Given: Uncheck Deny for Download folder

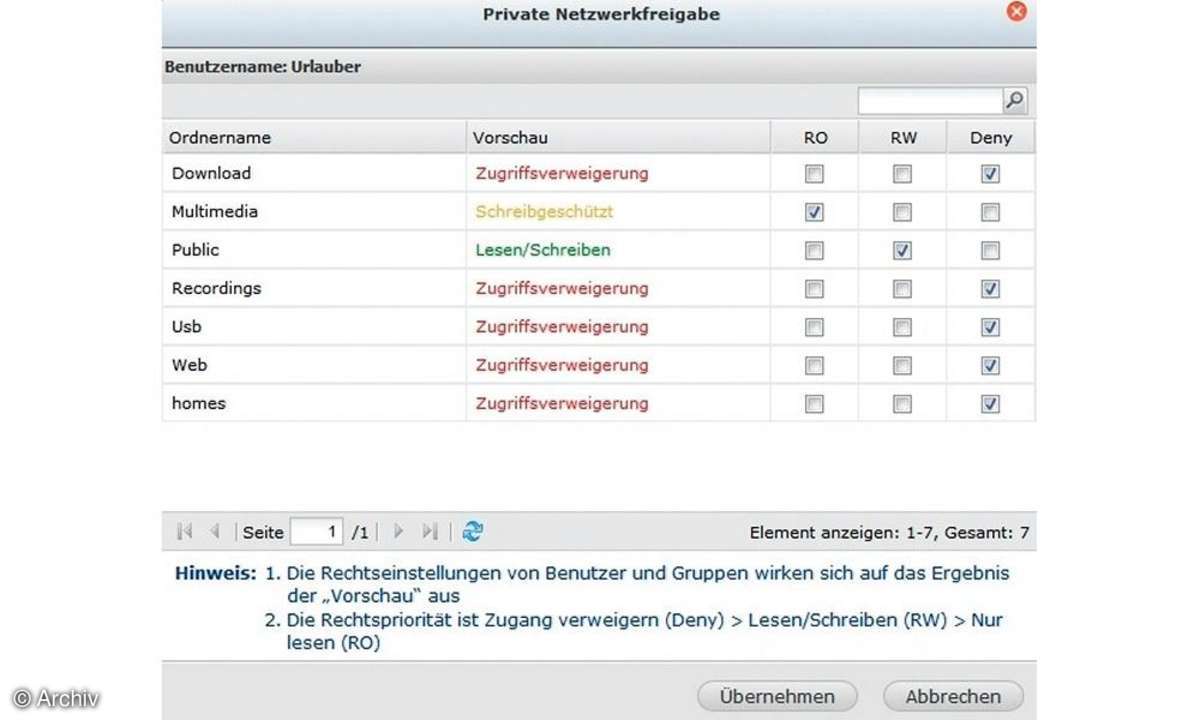Looking at the screenshot, I should click(990, 174).
